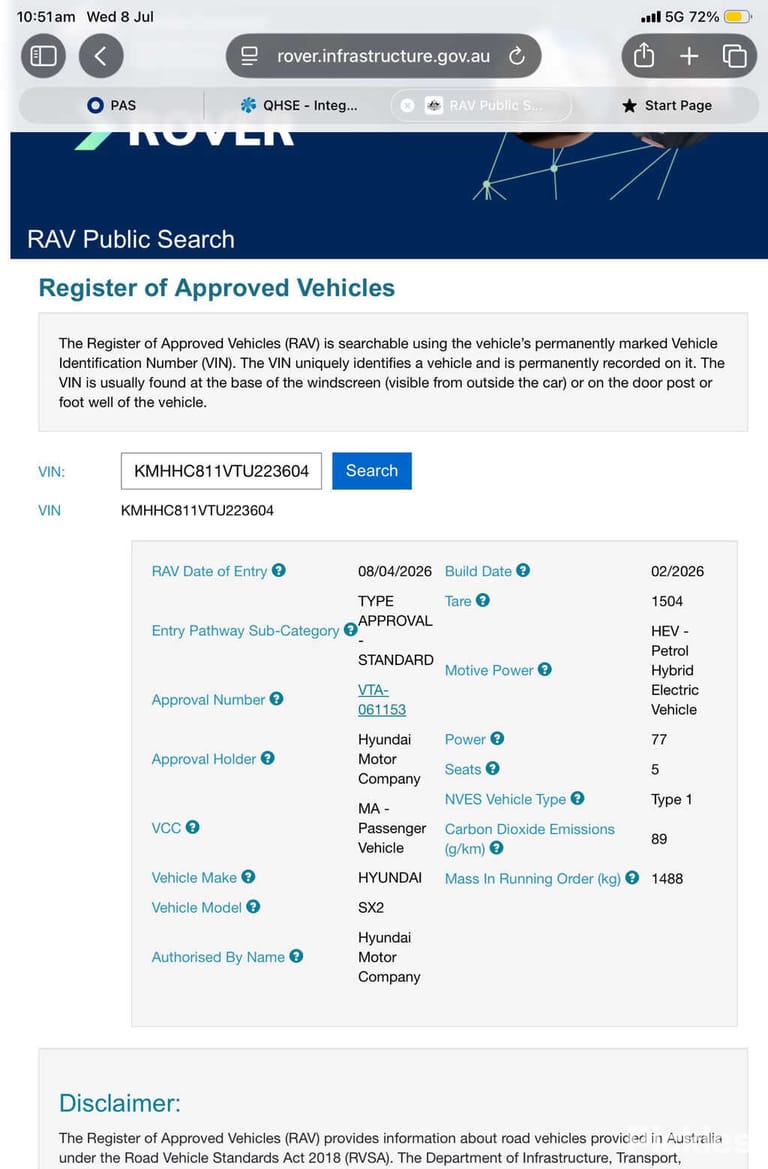Show help for Authorised By Name
This screenshot has height=1169, width=768.
(296, 956)
